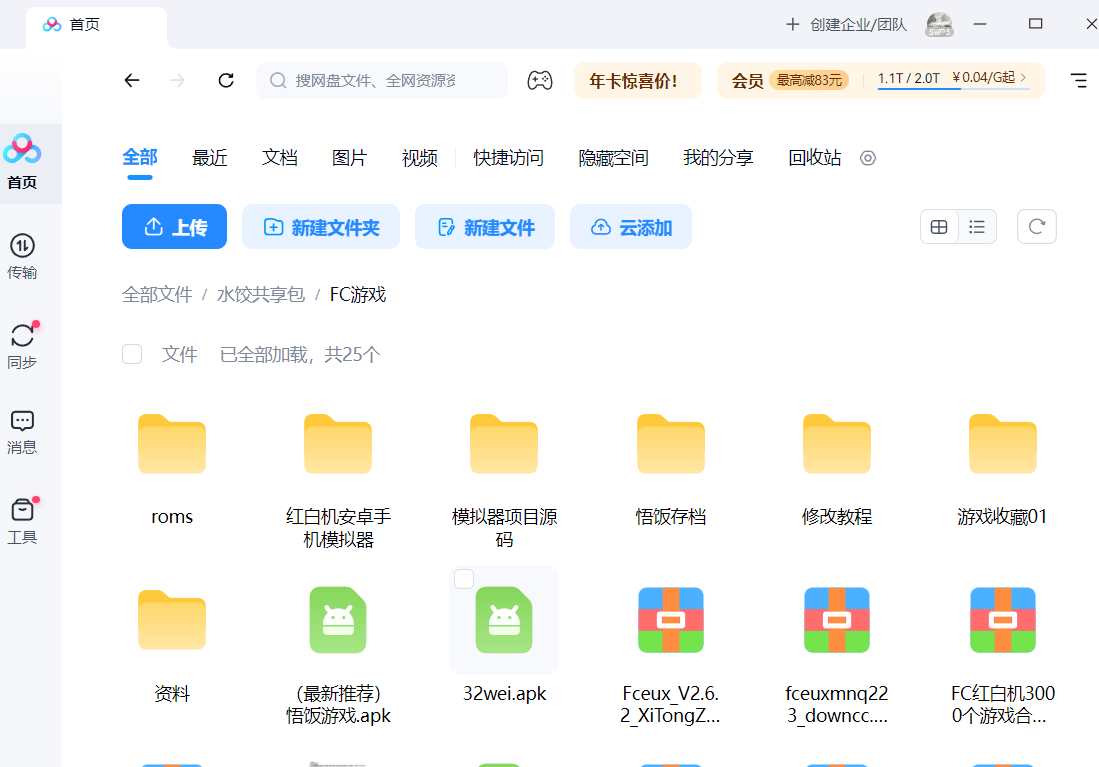Image resolution: width=1099 pixels, height=767 pixels.
Task: Click the 上传 upload button
Action: tap(175, 226)
